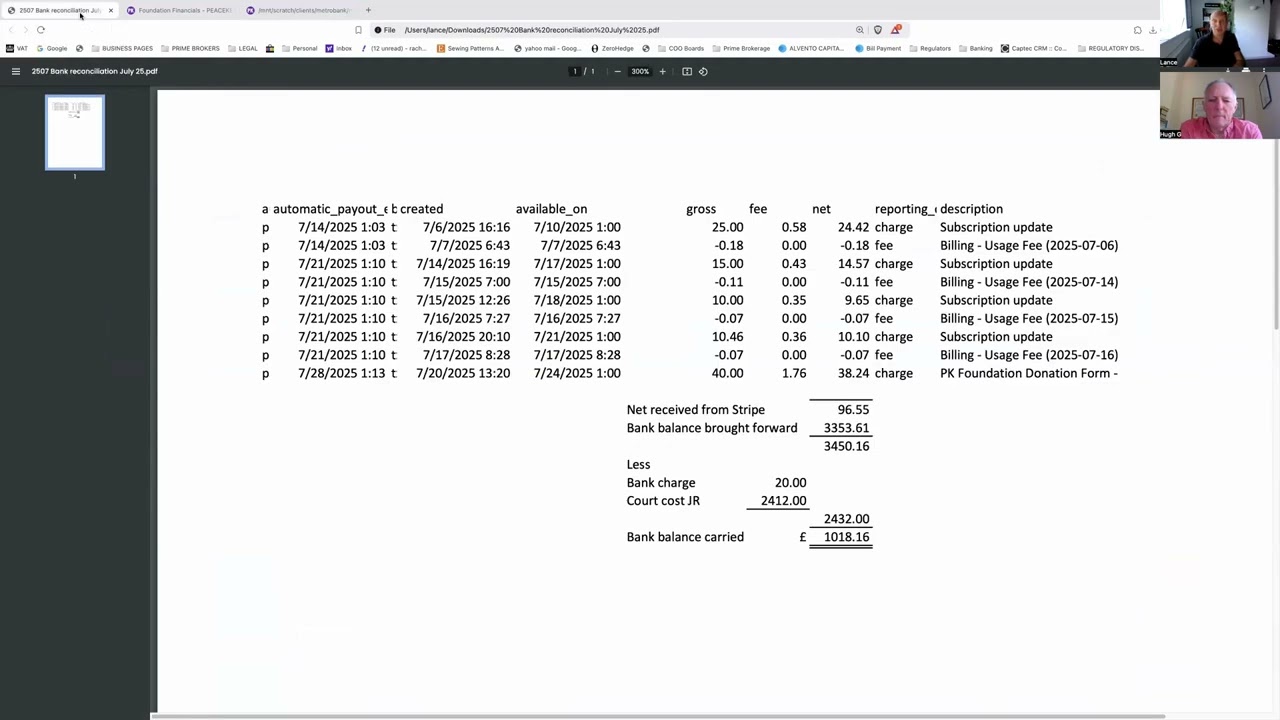This screenshot has width=1280, height=720.
Task: Zoom out the PDF with minus button
Action: pyautogui.click(x=617, y=71)
